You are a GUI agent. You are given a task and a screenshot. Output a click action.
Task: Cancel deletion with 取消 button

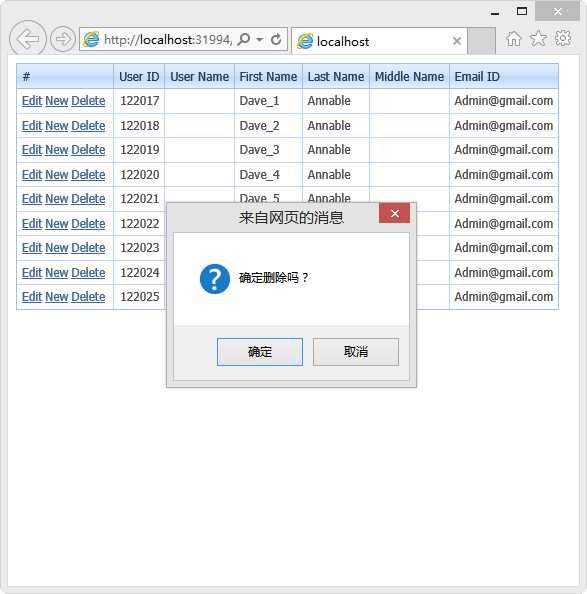(356, 352)
